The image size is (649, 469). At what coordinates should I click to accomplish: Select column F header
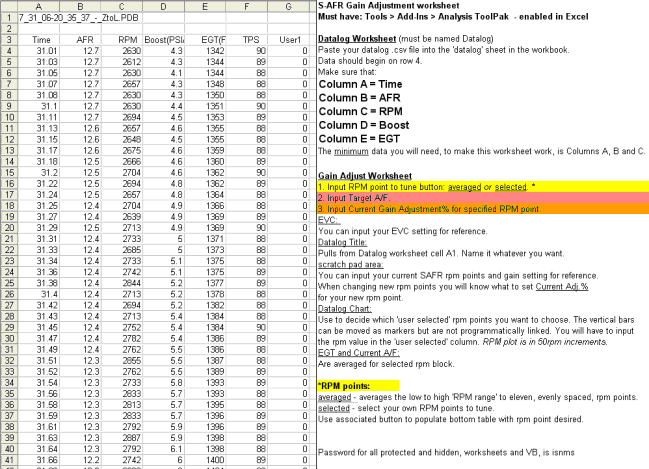pyautogui.click(x=247, y=6)
